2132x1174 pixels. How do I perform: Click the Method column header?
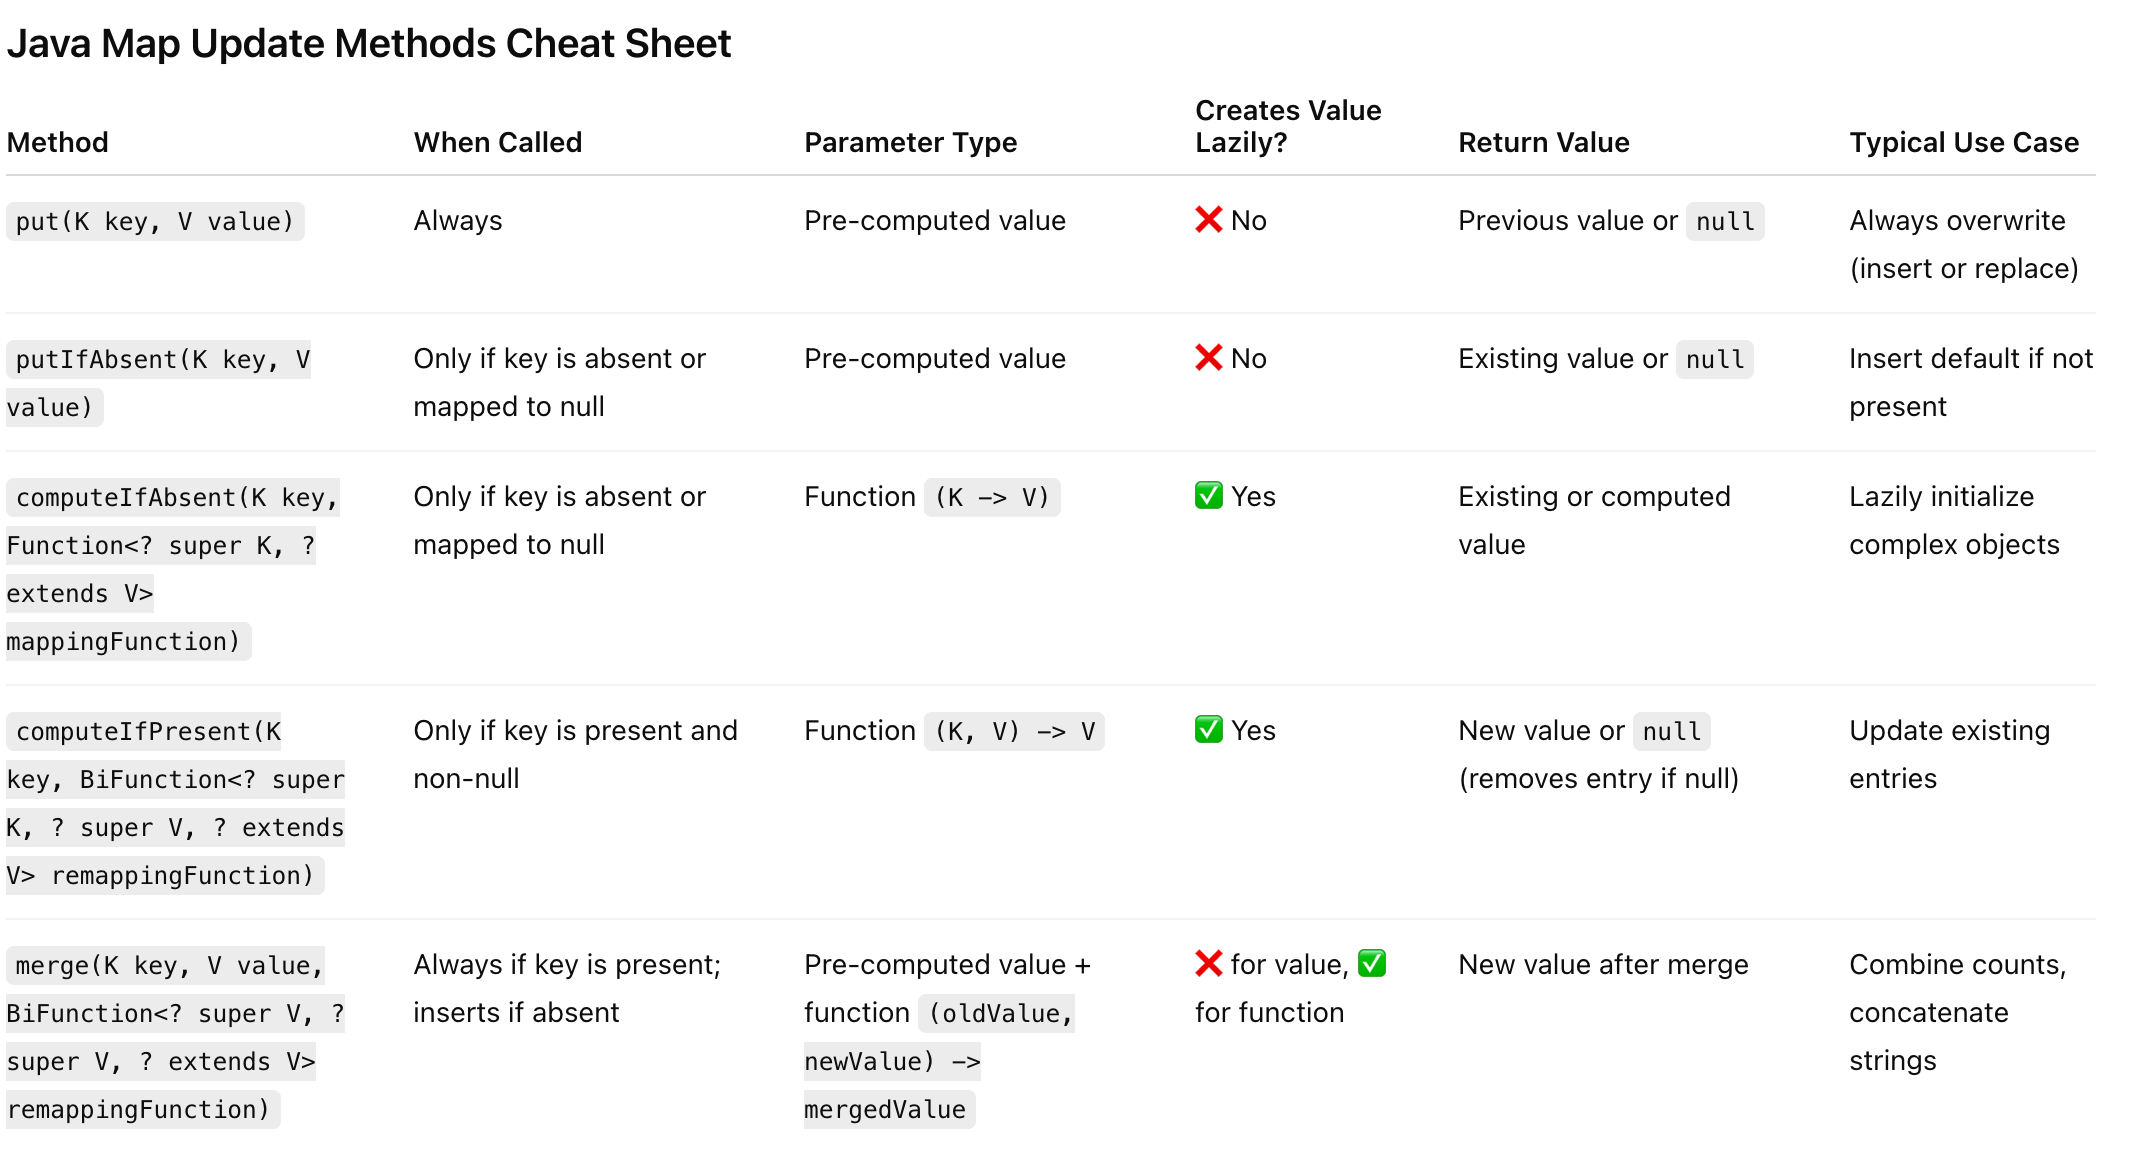coord(57,142)
